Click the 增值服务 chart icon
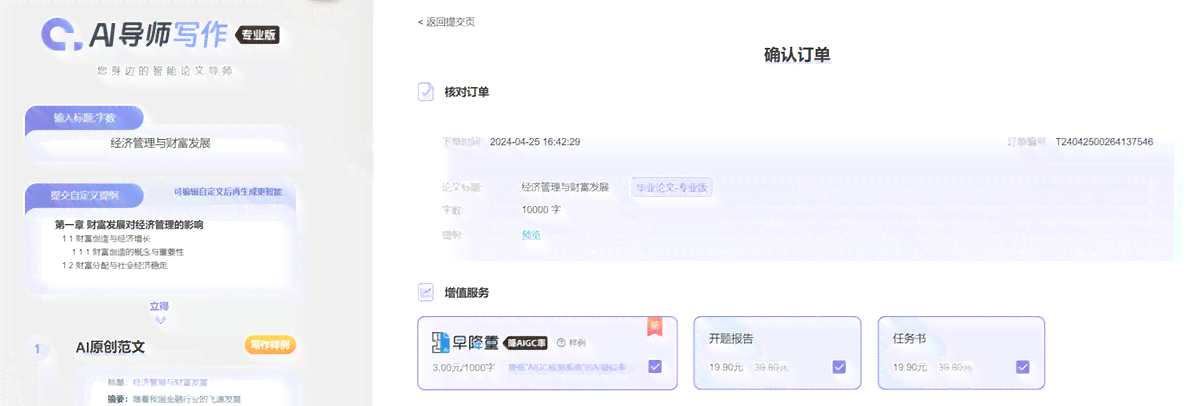1192x406 pixels. pos(426,292)
